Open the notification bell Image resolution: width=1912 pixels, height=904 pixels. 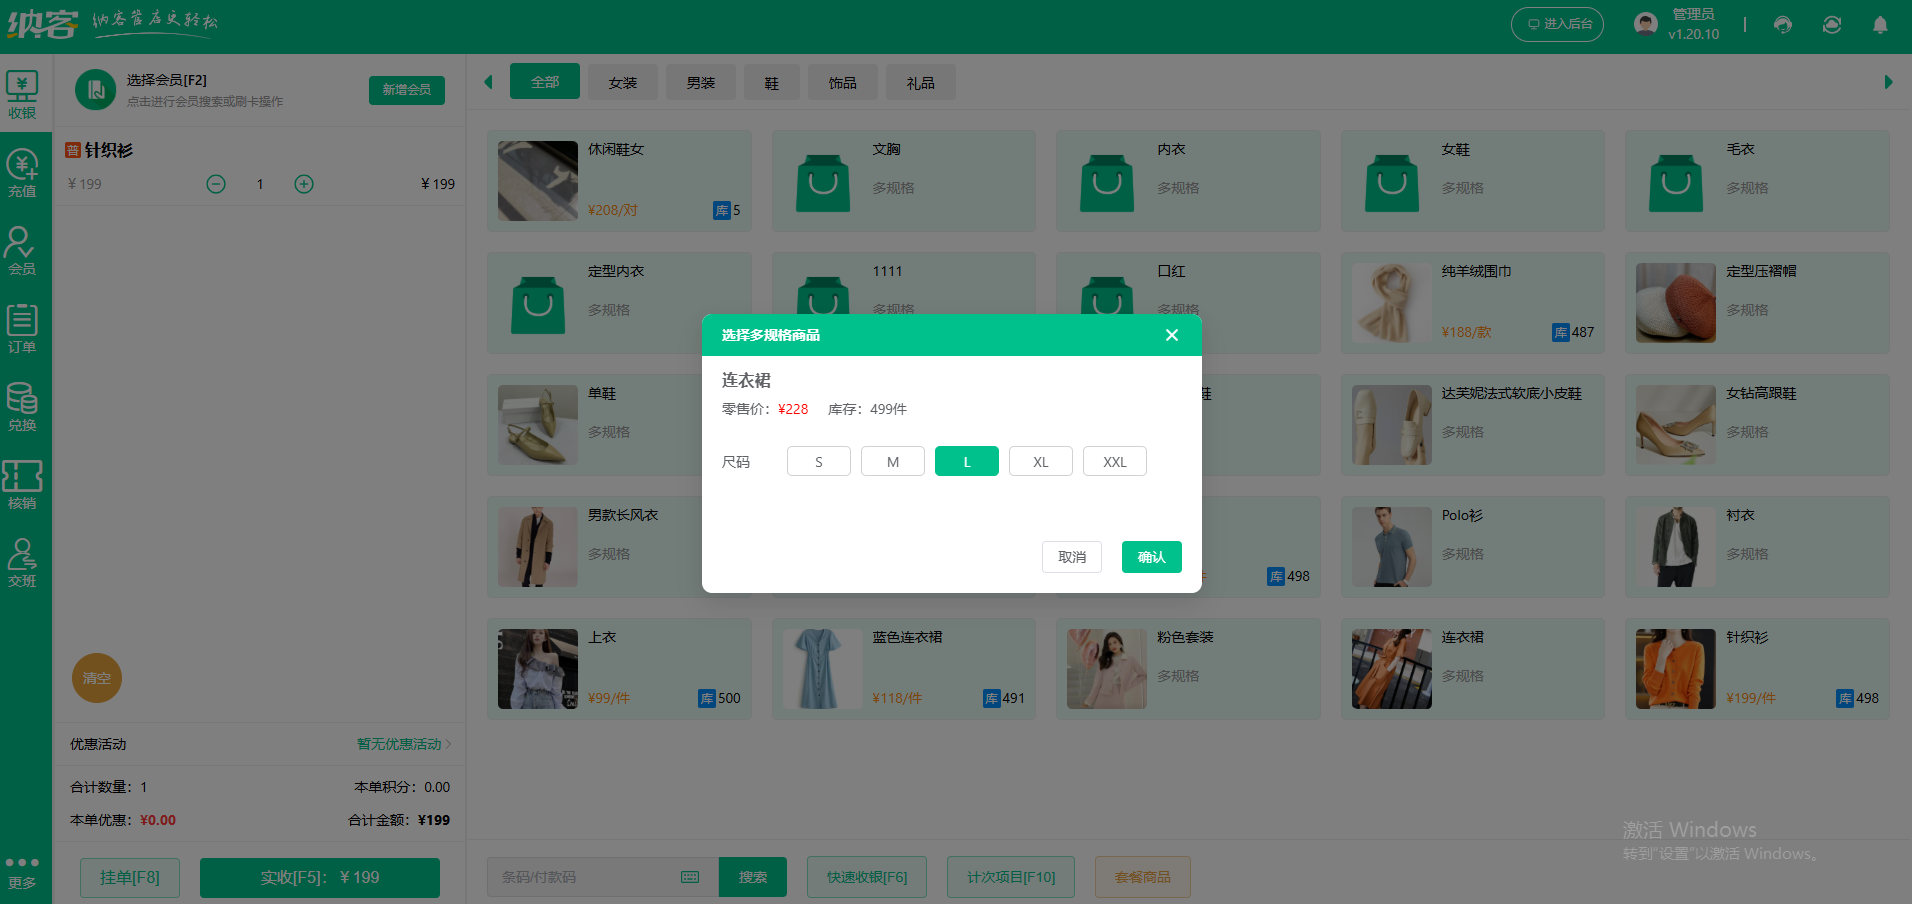[1880, 24]
